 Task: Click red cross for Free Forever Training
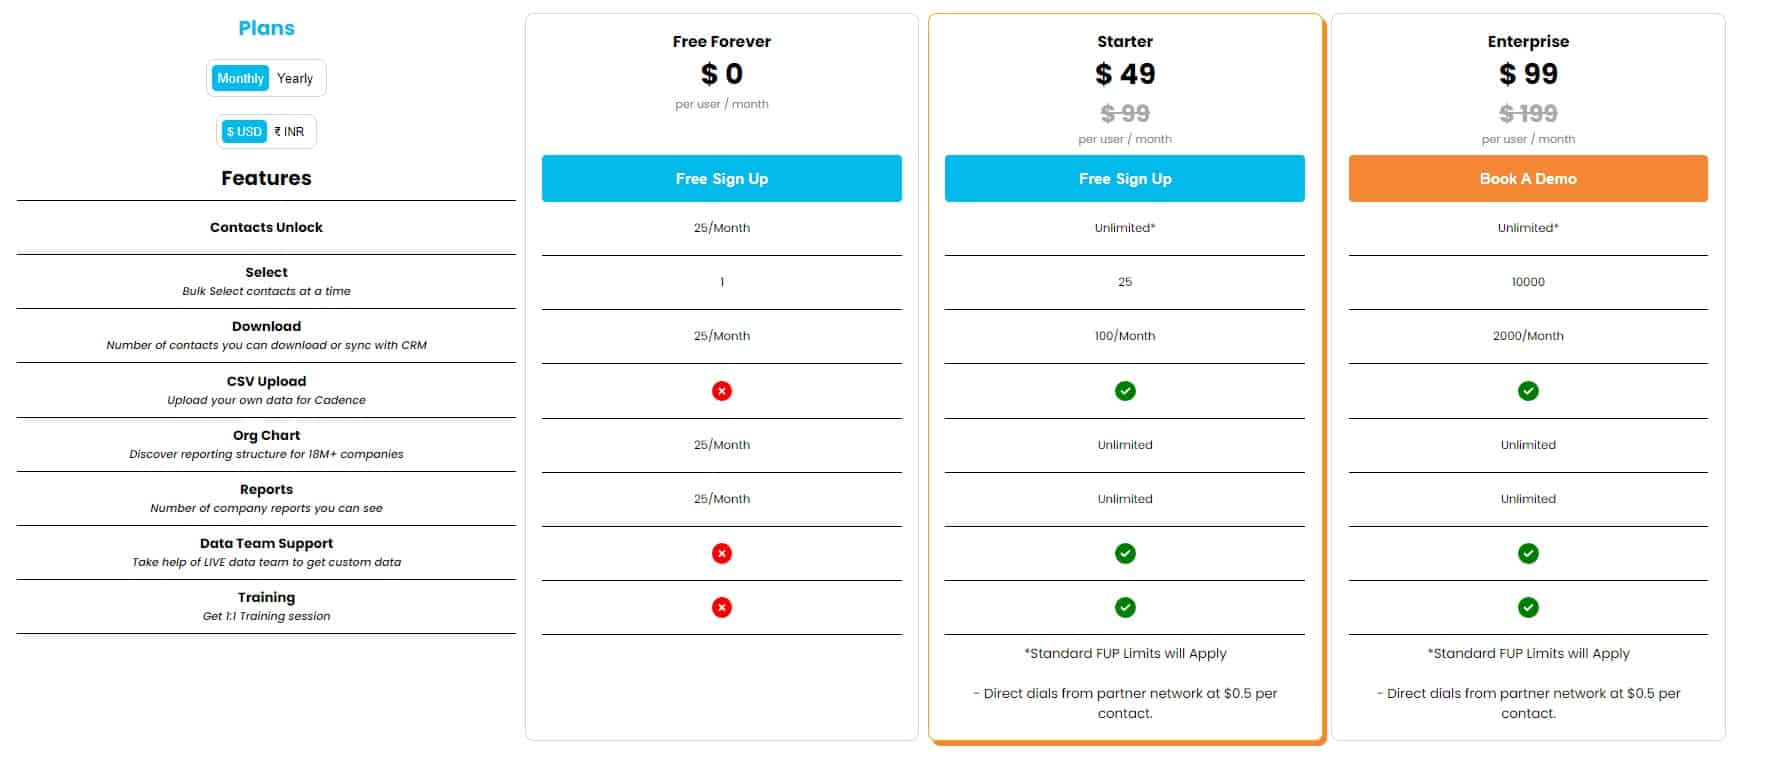(x=722, y=607)
